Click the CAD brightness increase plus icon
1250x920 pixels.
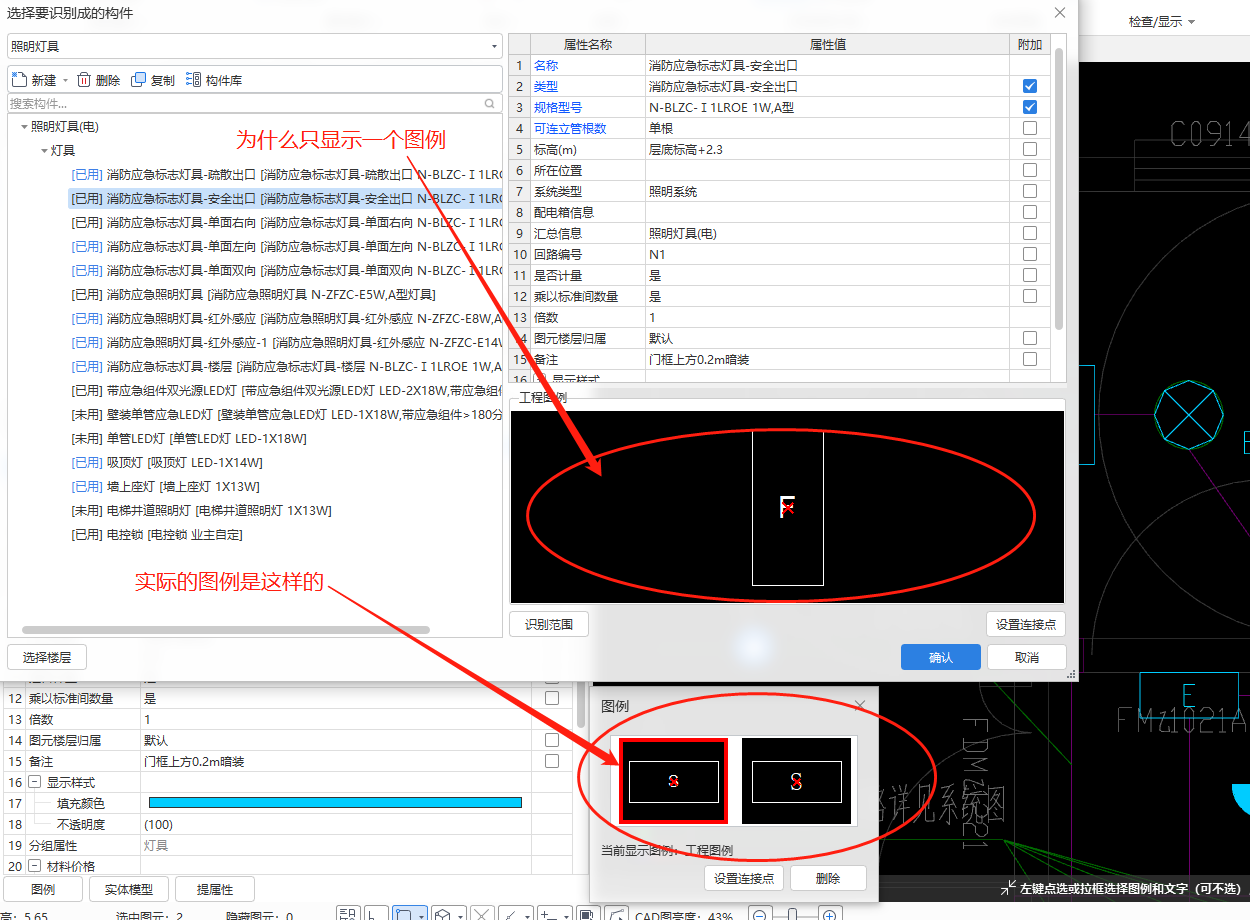[x=829, y=915]
